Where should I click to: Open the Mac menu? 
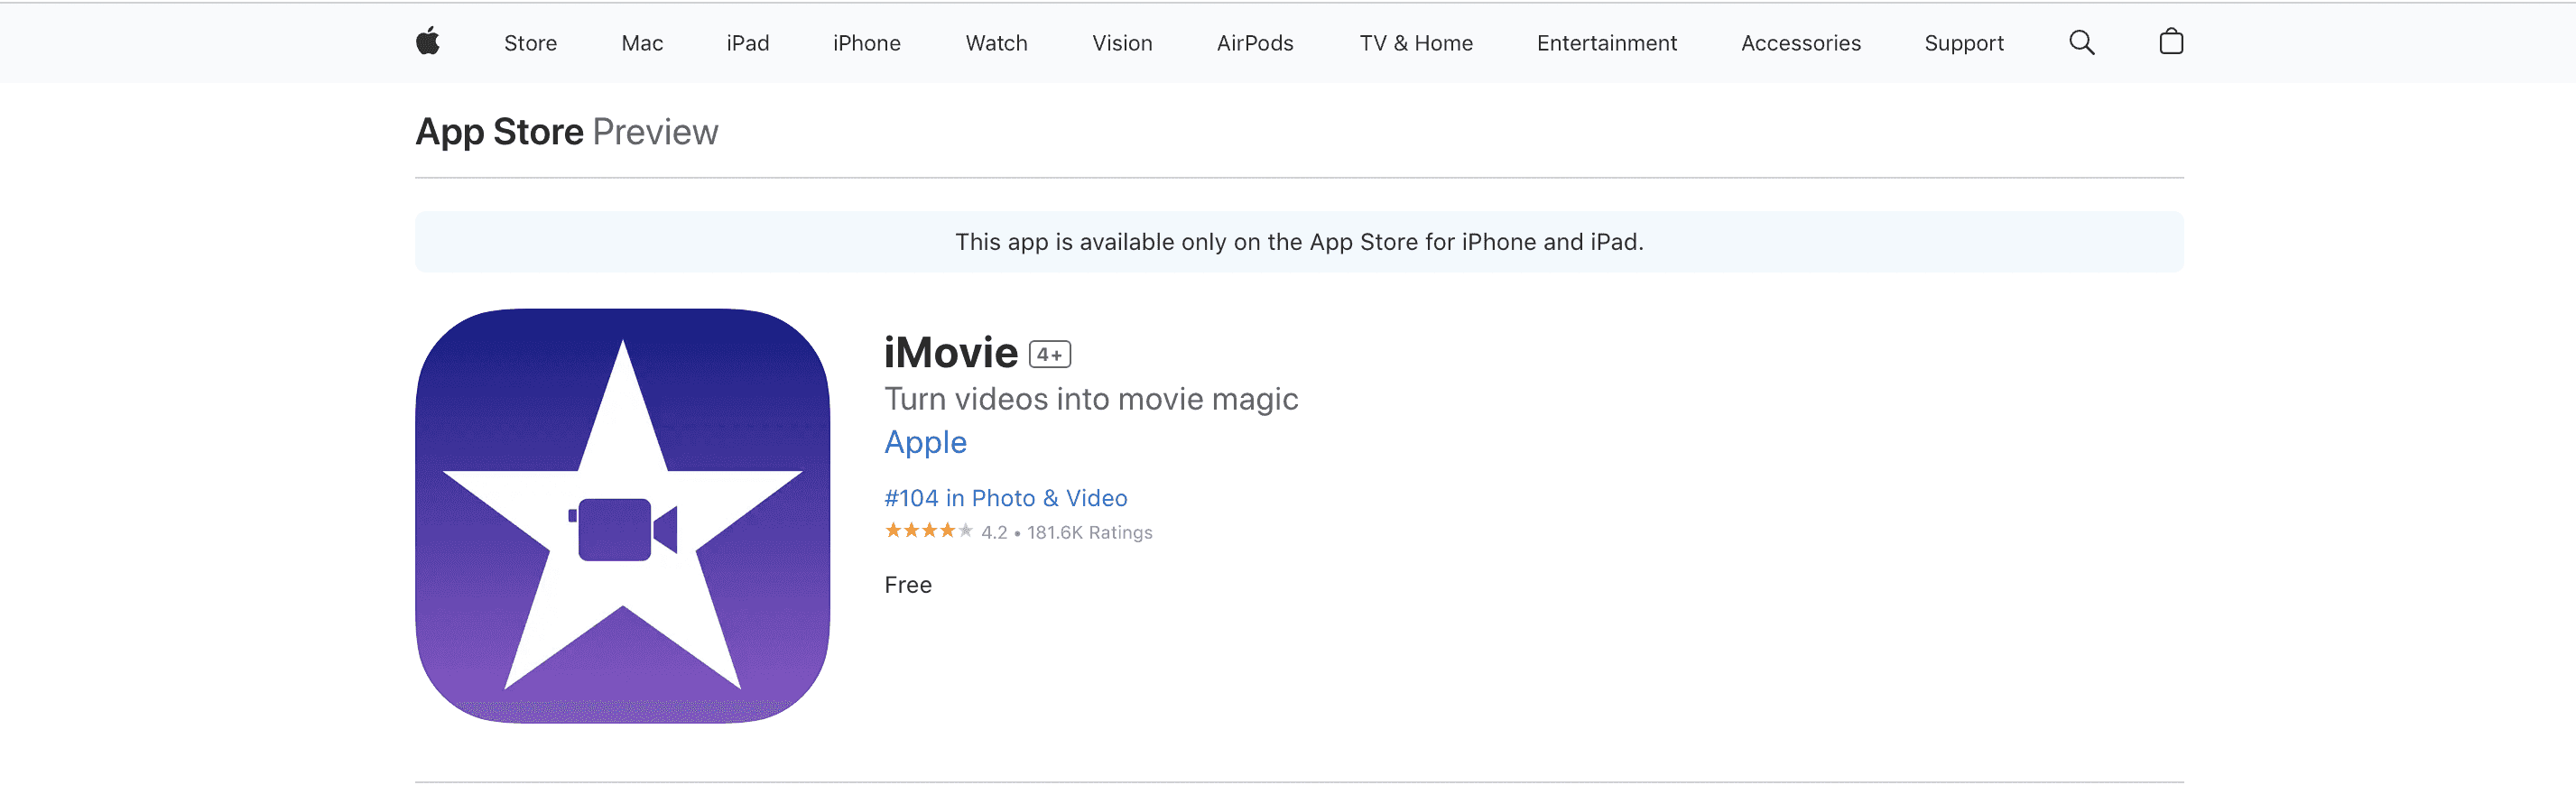click(642, 43)
